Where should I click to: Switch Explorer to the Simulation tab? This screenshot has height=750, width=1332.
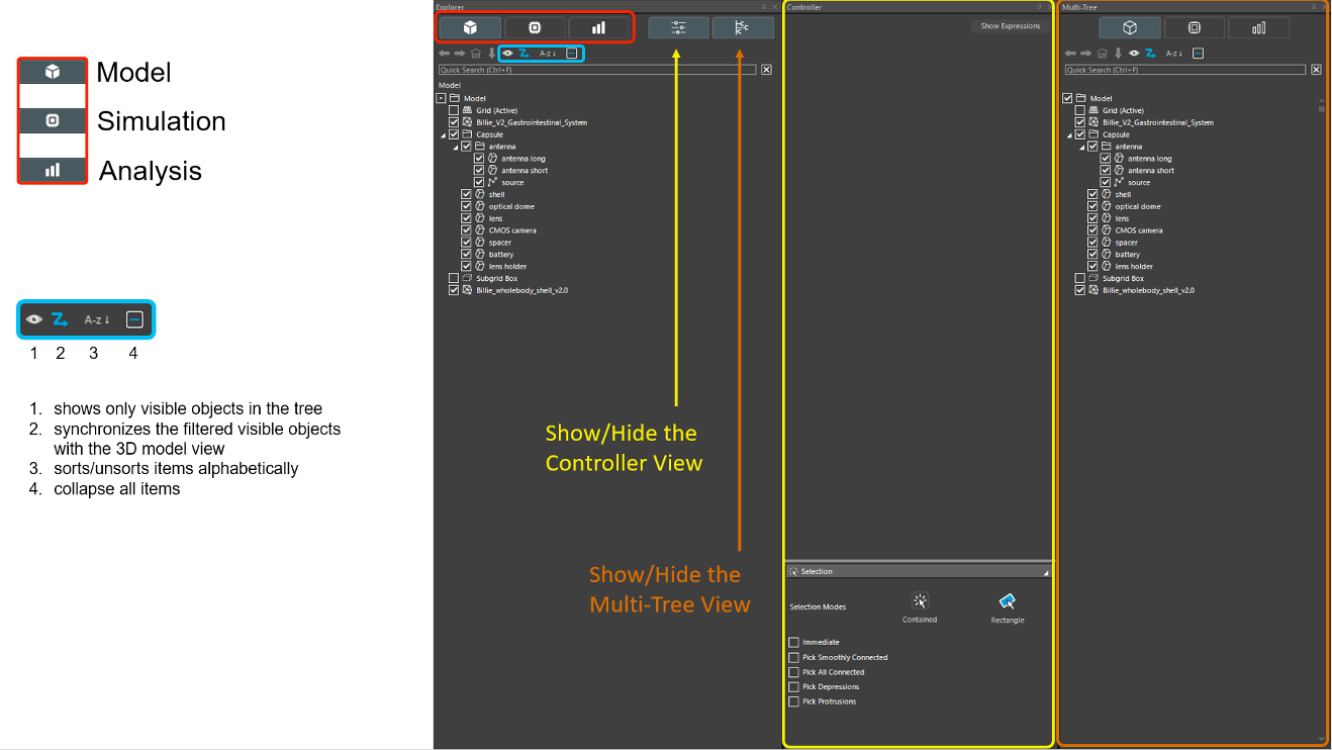(535, 27)
